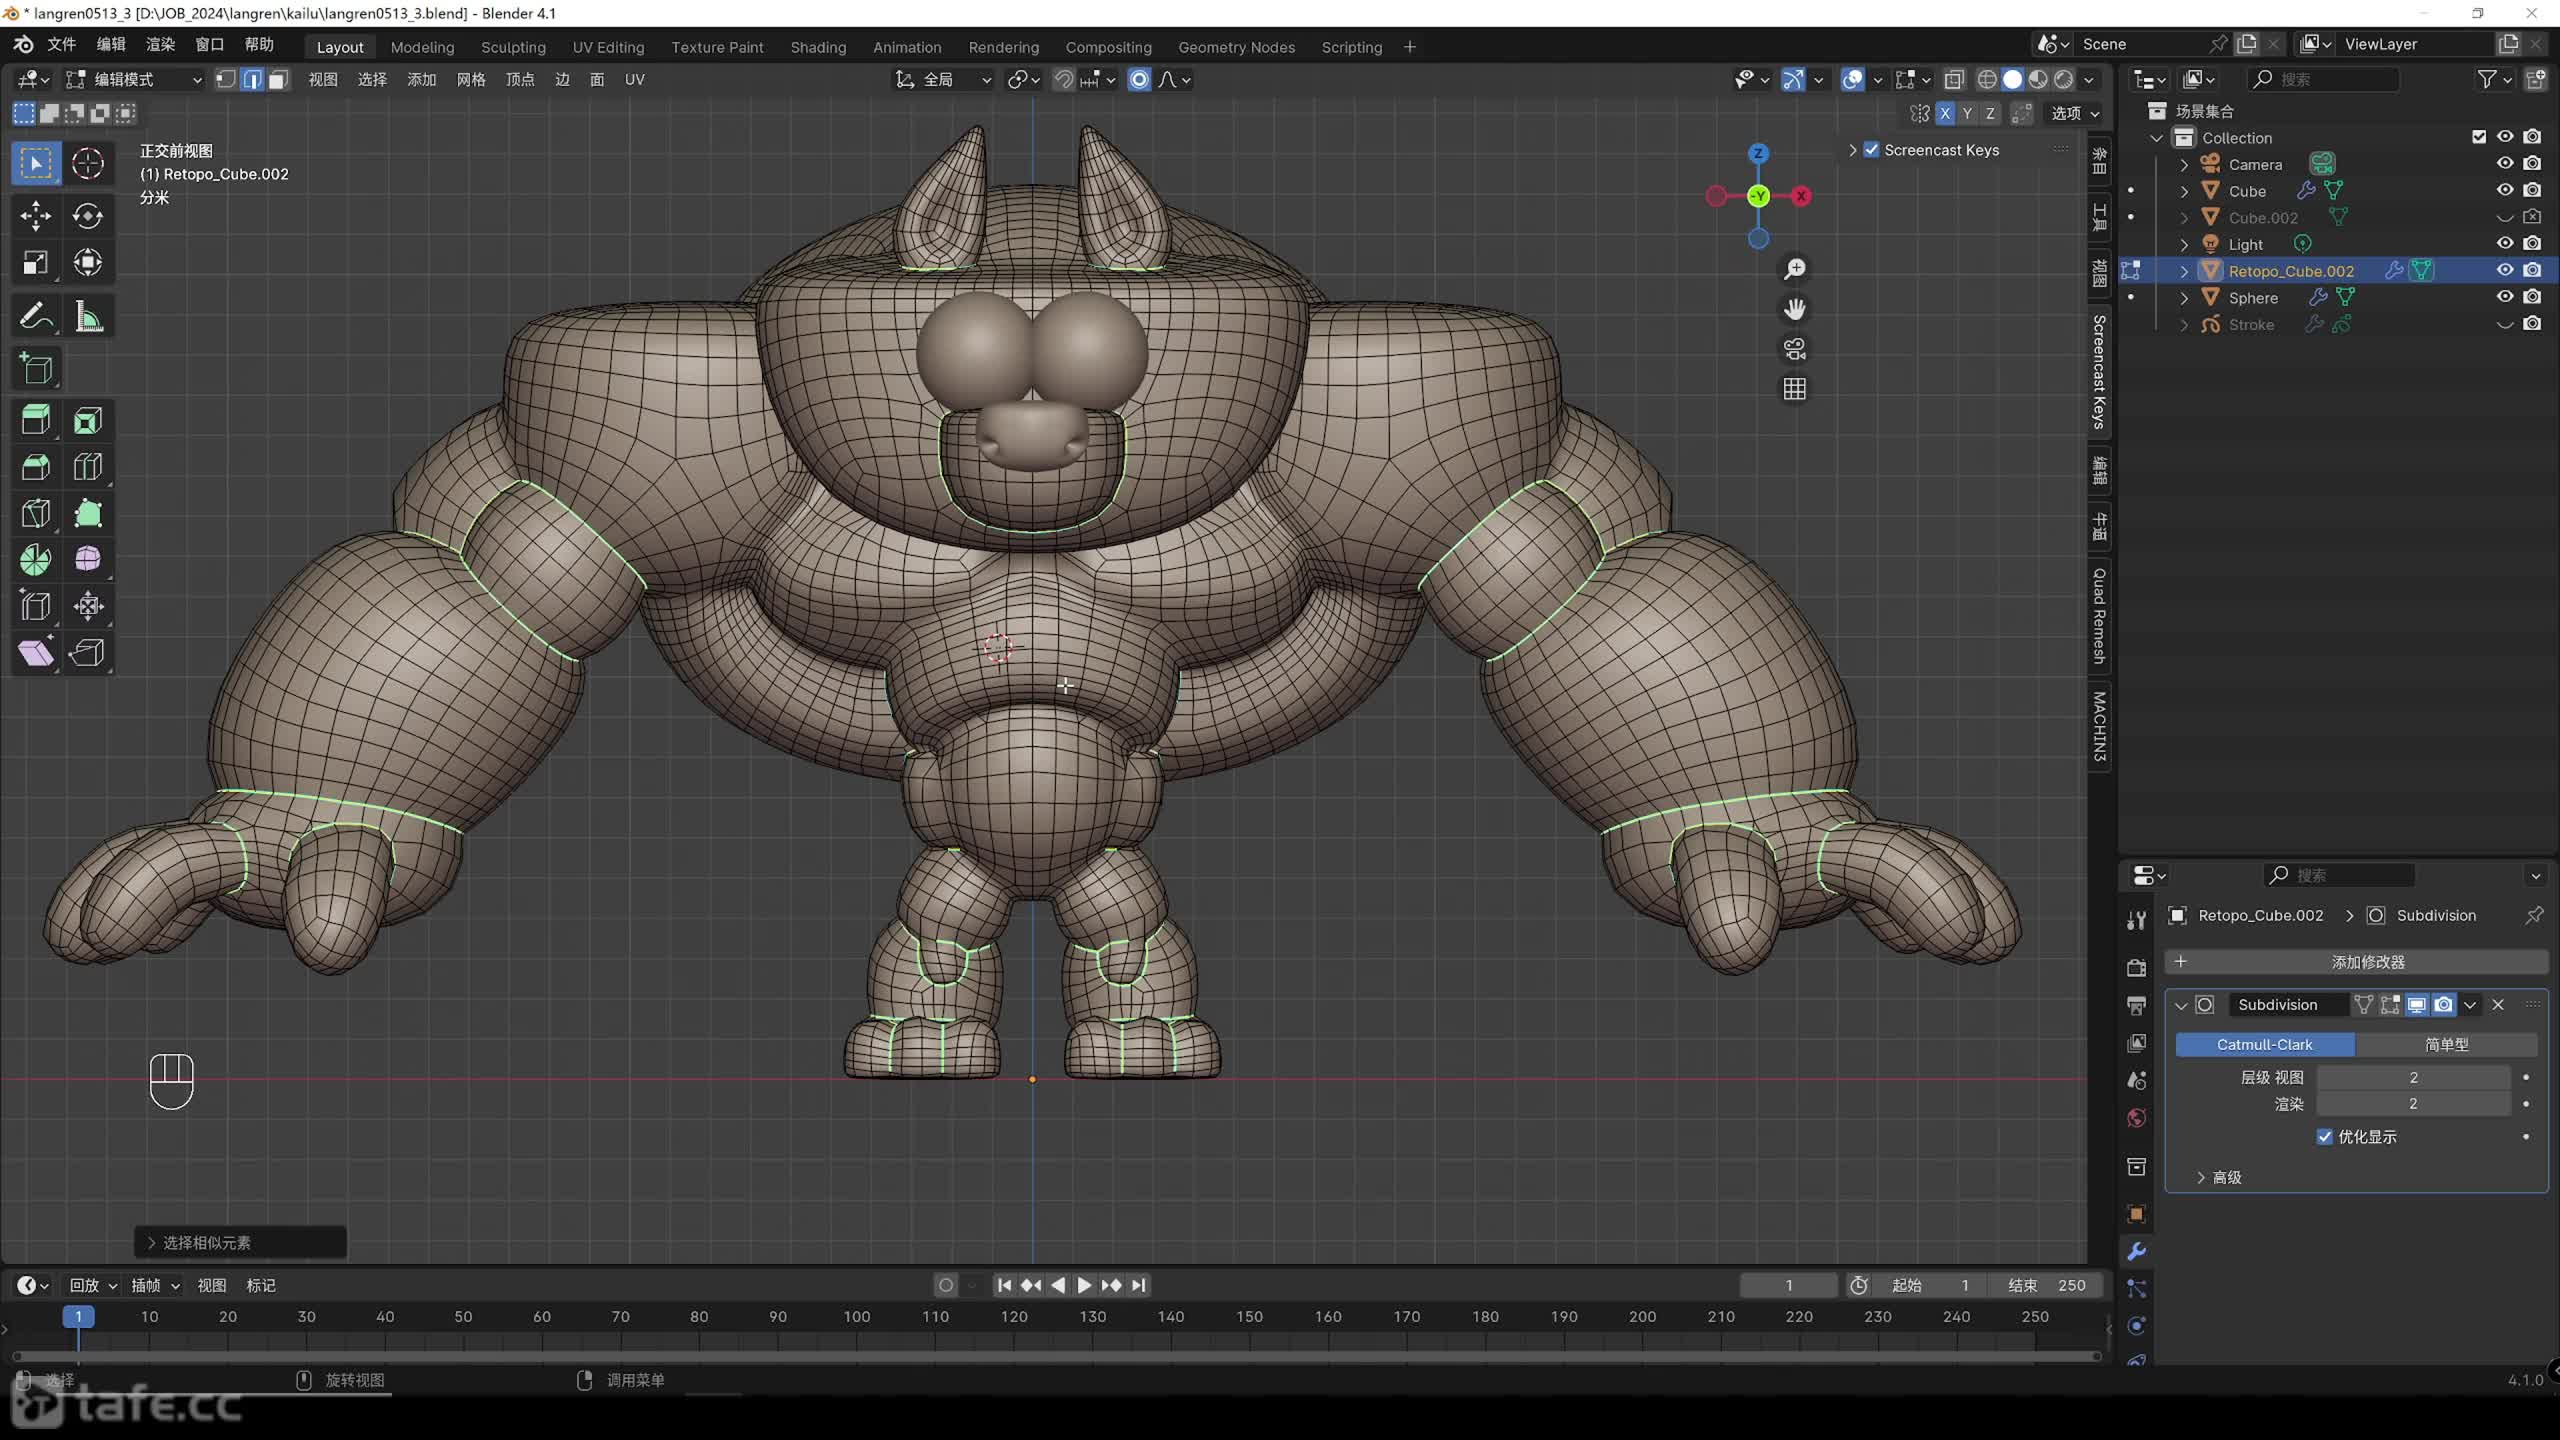
Task: Select the Edge Slide tool
Action: click(36, 606)
